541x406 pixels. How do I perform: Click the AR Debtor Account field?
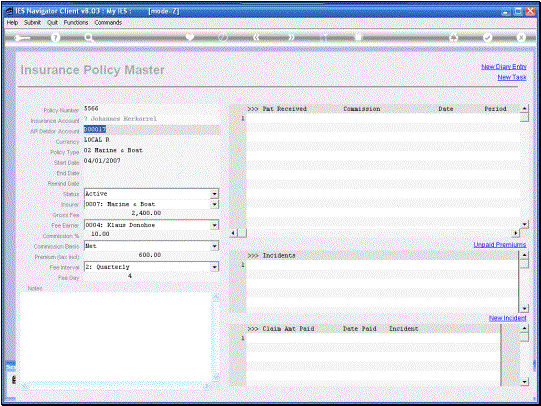pyautogui.click(x=151, y=129)
